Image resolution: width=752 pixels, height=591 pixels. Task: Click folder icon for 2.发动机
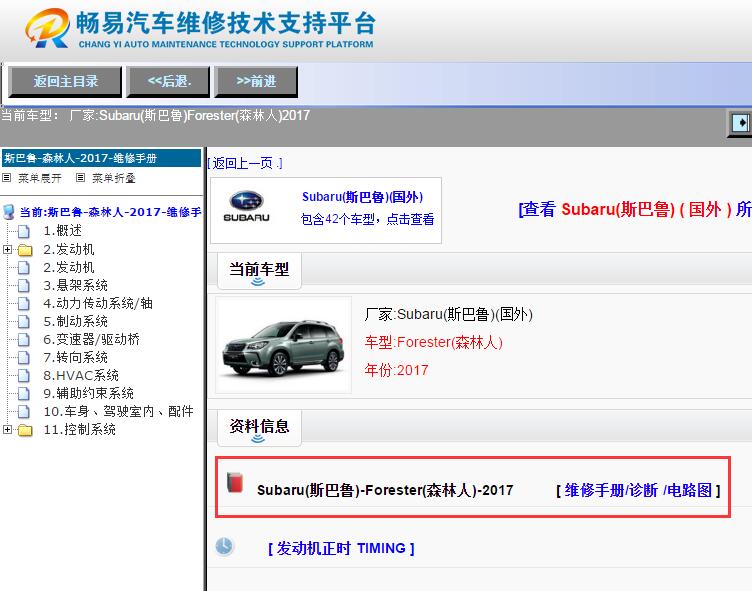coord(24,250)
